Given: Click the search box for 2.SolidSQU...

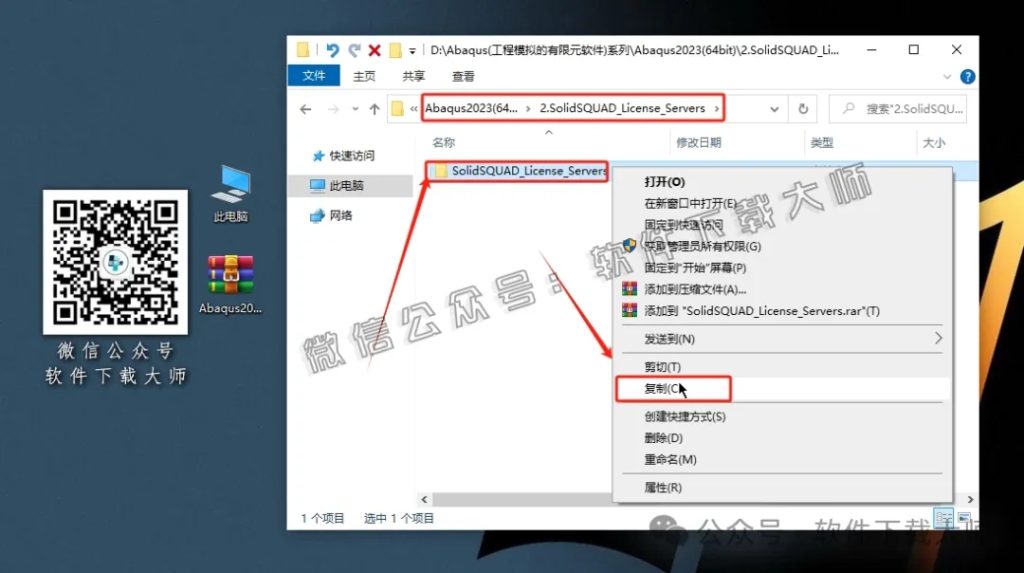Looking at the screenshot, I should coord(898,109).
